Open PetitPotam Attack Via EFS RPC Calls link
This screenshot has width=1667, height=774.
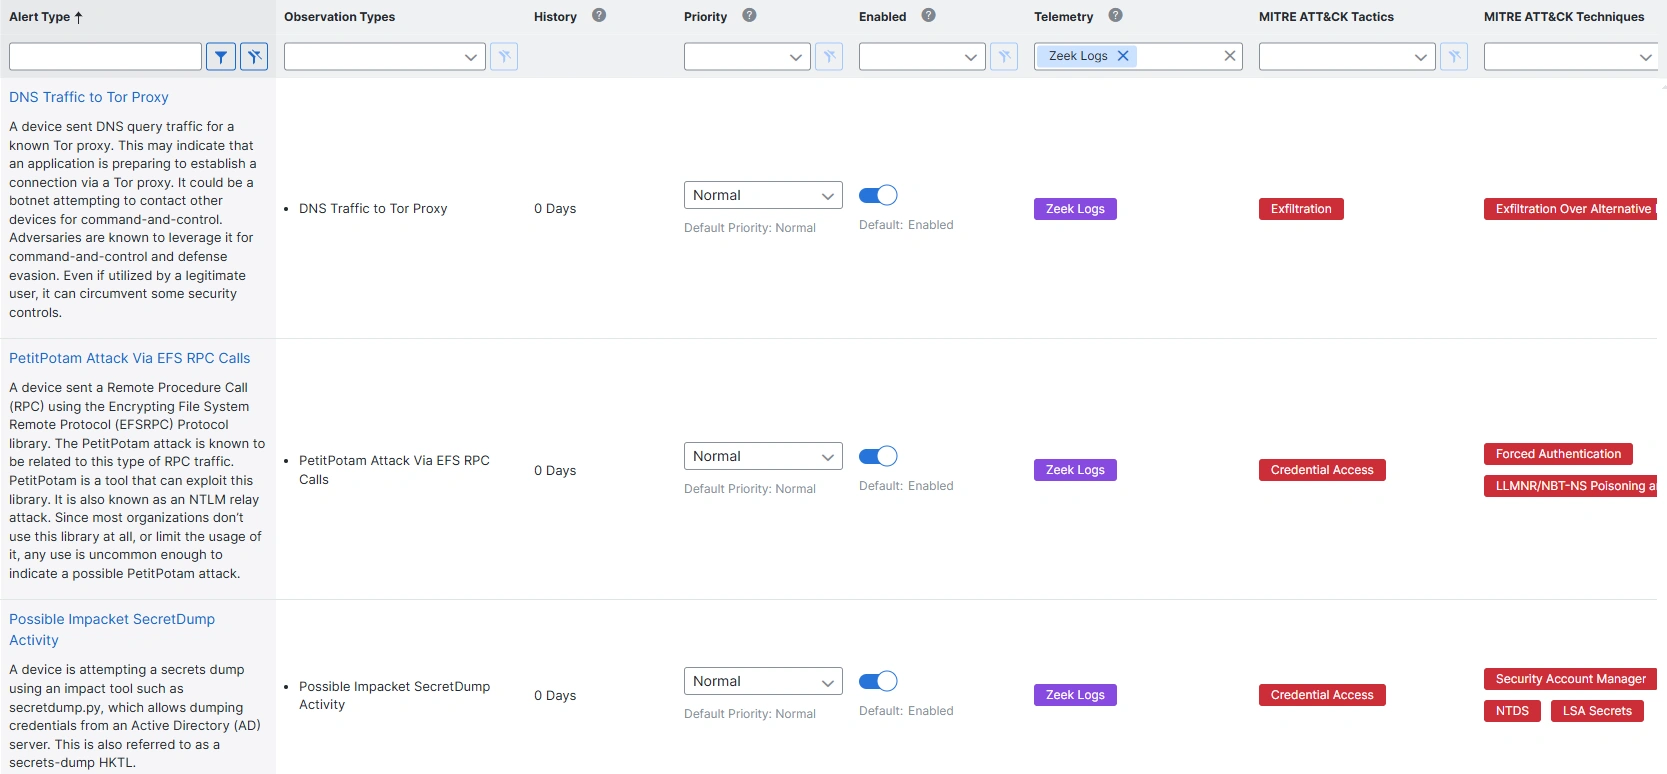click(129, 358)
